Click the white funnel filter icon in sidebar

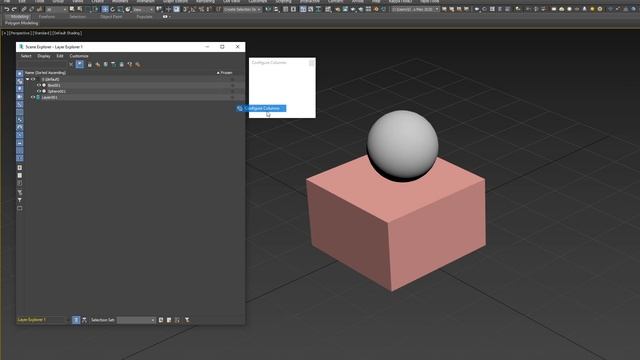click(20, 200)
